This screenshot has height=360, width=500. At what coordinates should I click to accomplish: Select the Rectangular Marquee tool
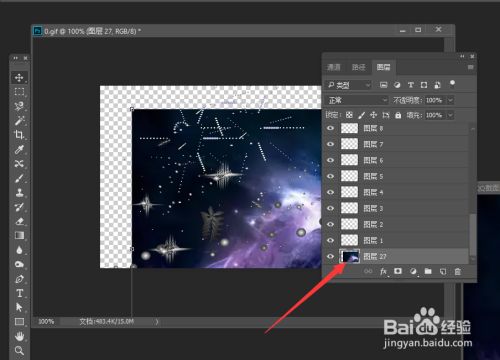click(x=19, y=92)
